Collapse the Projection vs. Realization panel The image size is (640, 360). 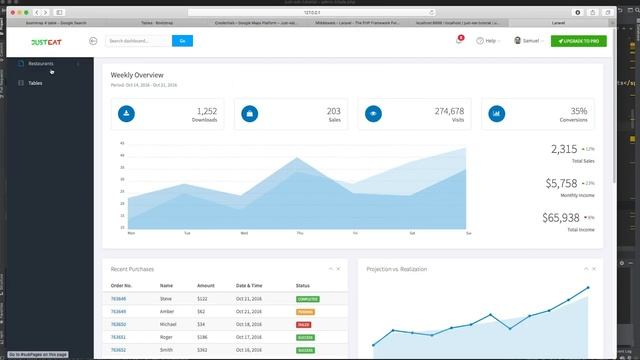[586, 269]
